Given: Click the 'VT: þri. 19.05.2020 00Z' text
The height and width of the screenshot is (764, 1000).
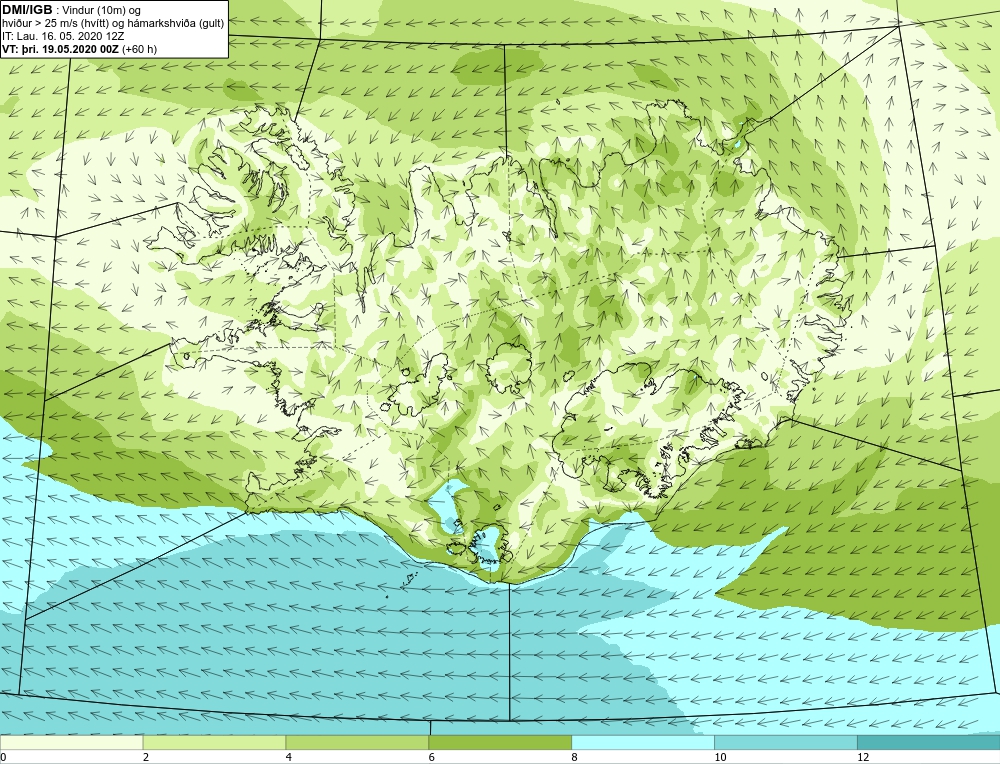Looking at the screenshot, I should point(60,48).
